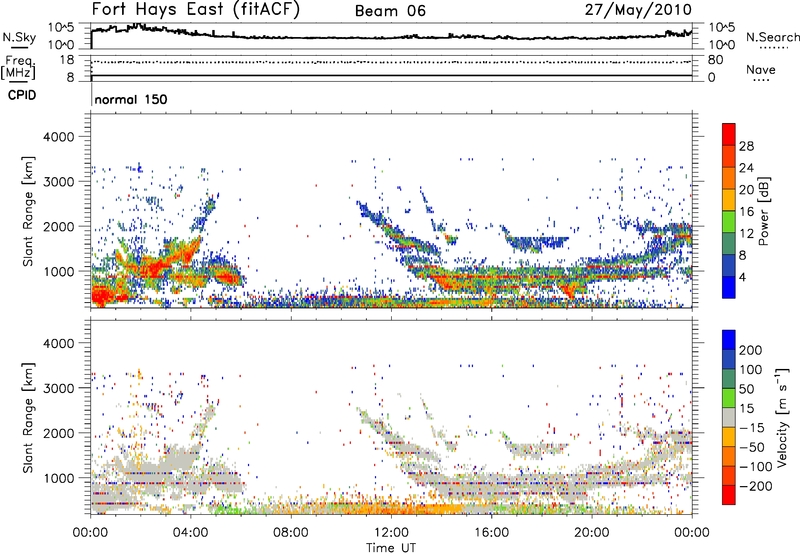
Task: Click the '24' power scale value
Action: pos(746,168)
